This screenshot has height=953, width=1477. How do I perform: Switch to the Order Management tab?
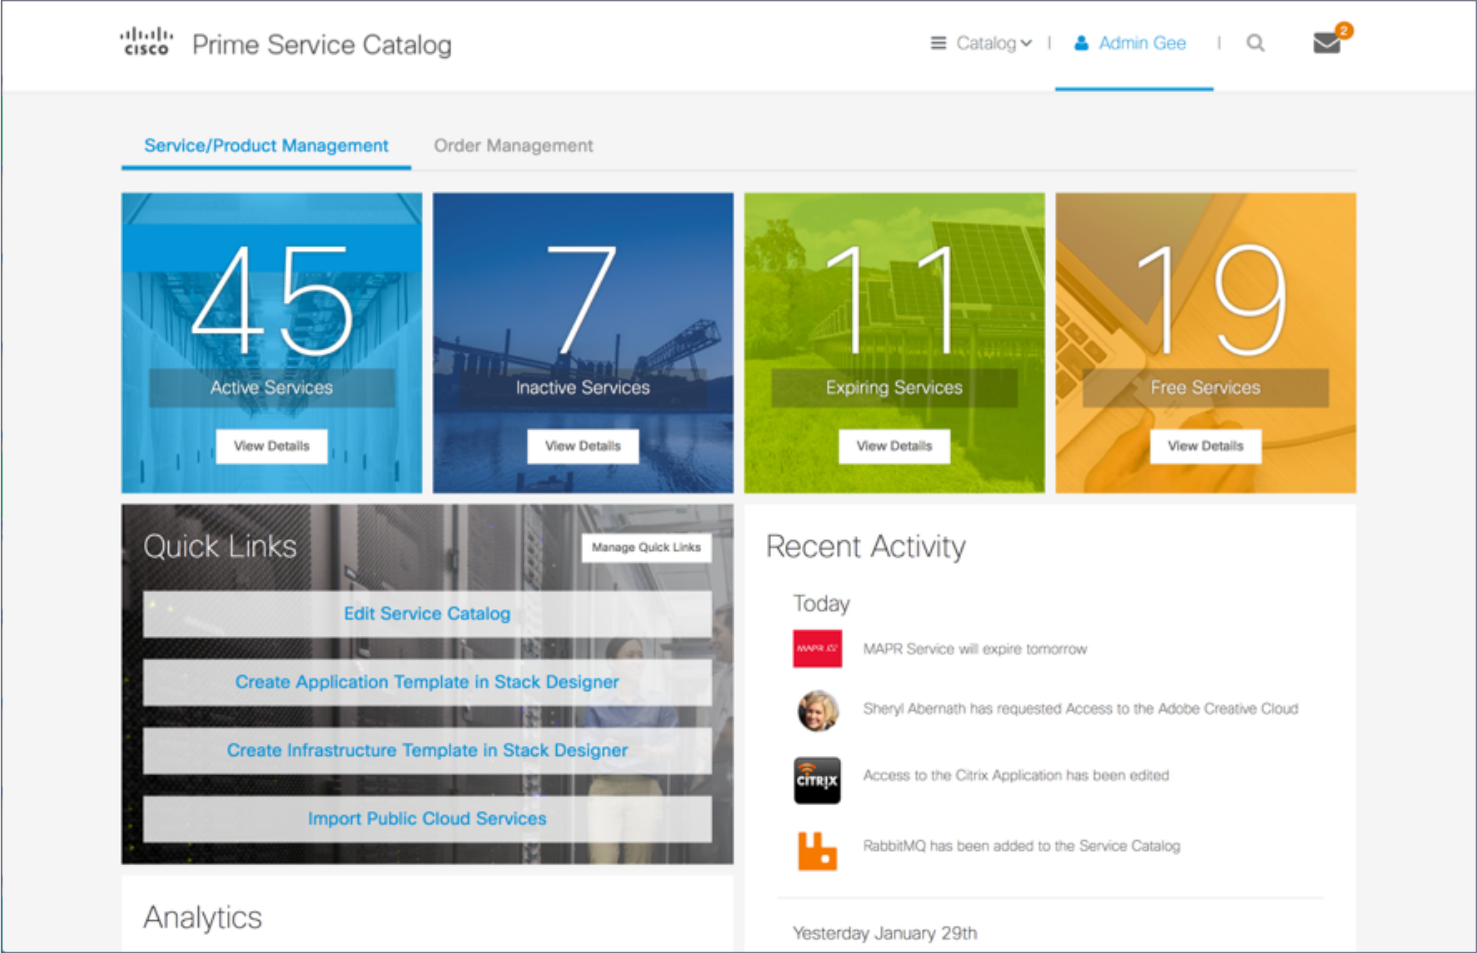[513, 146]
